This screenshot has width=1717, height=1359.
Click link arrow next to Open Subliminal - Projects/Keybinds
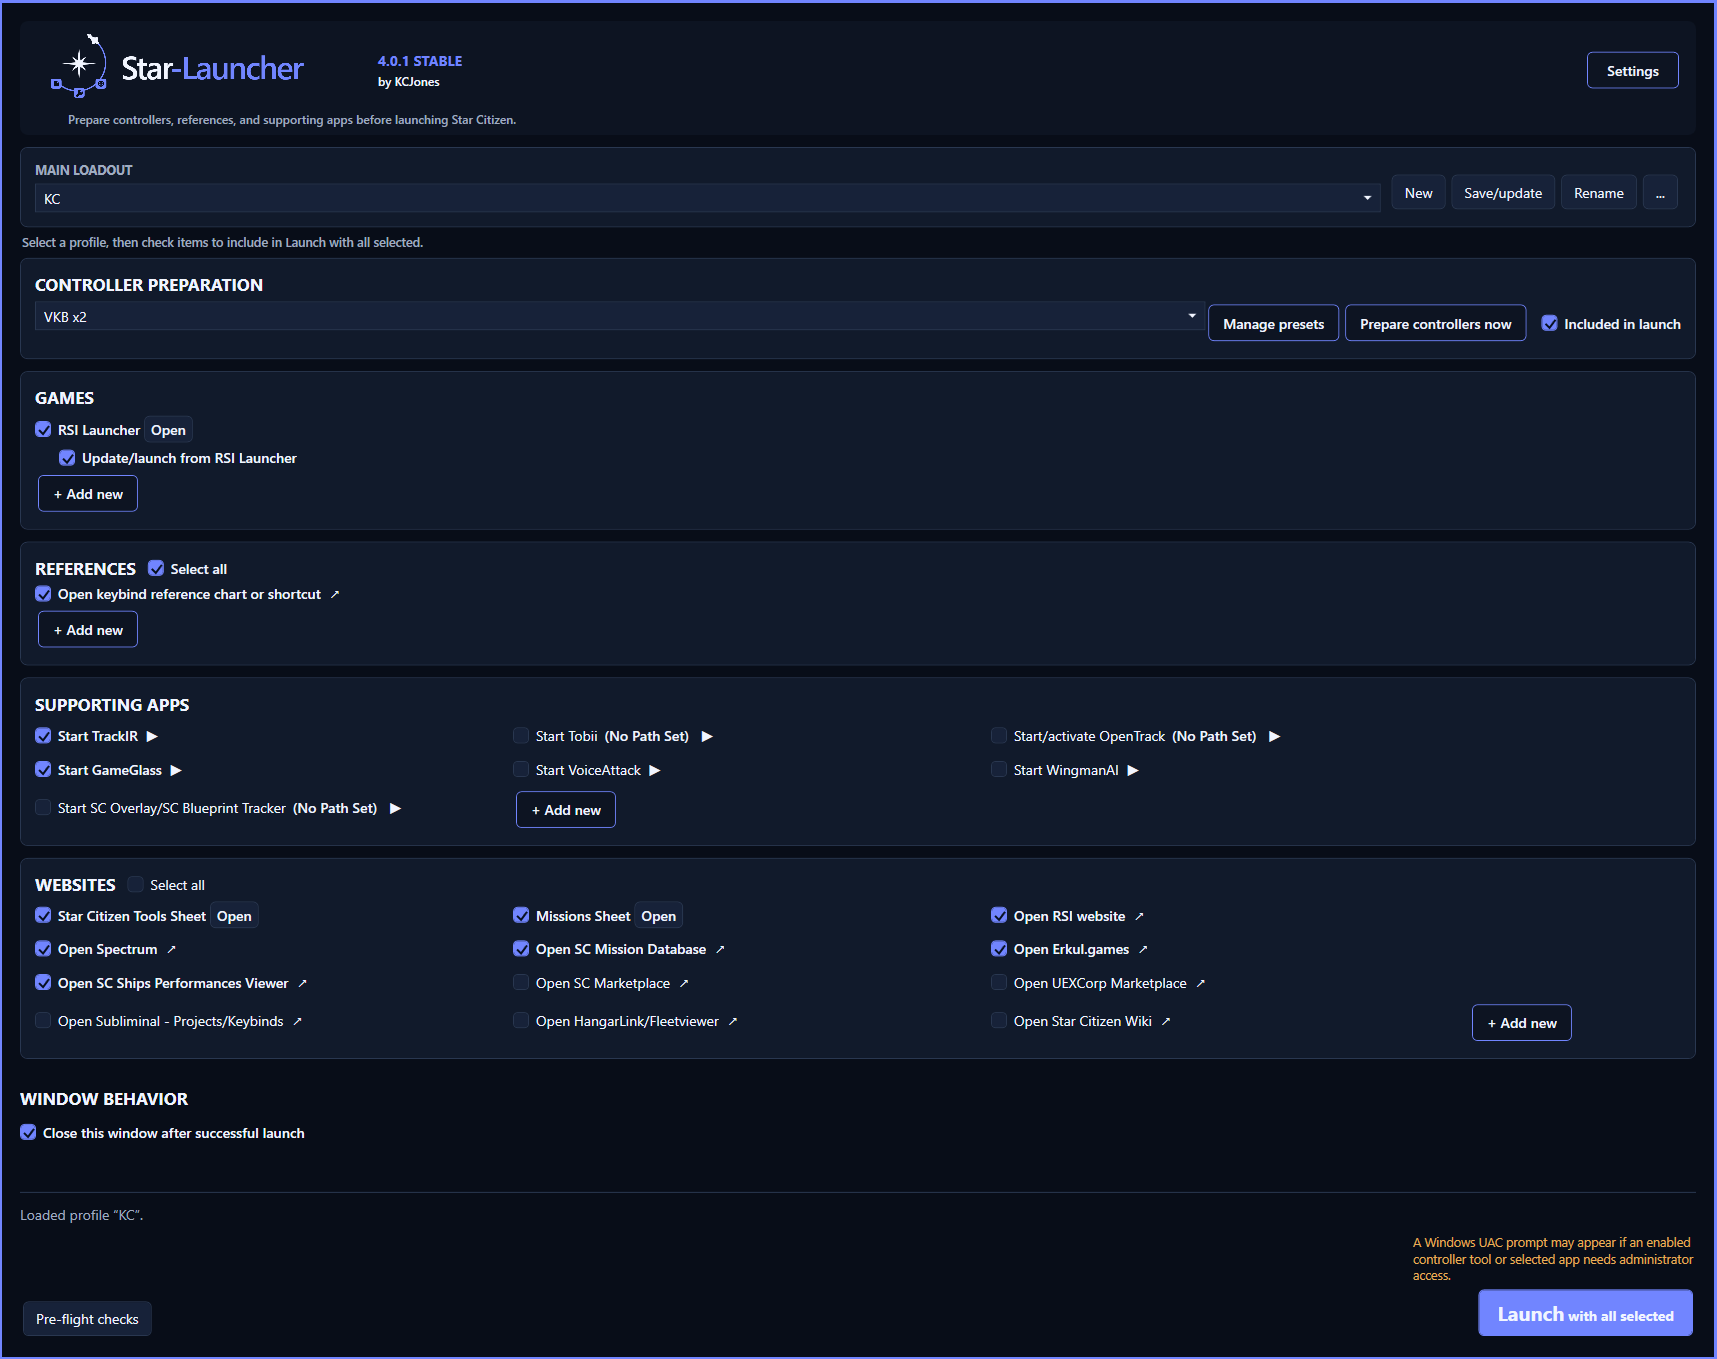tap(297, 1021)
